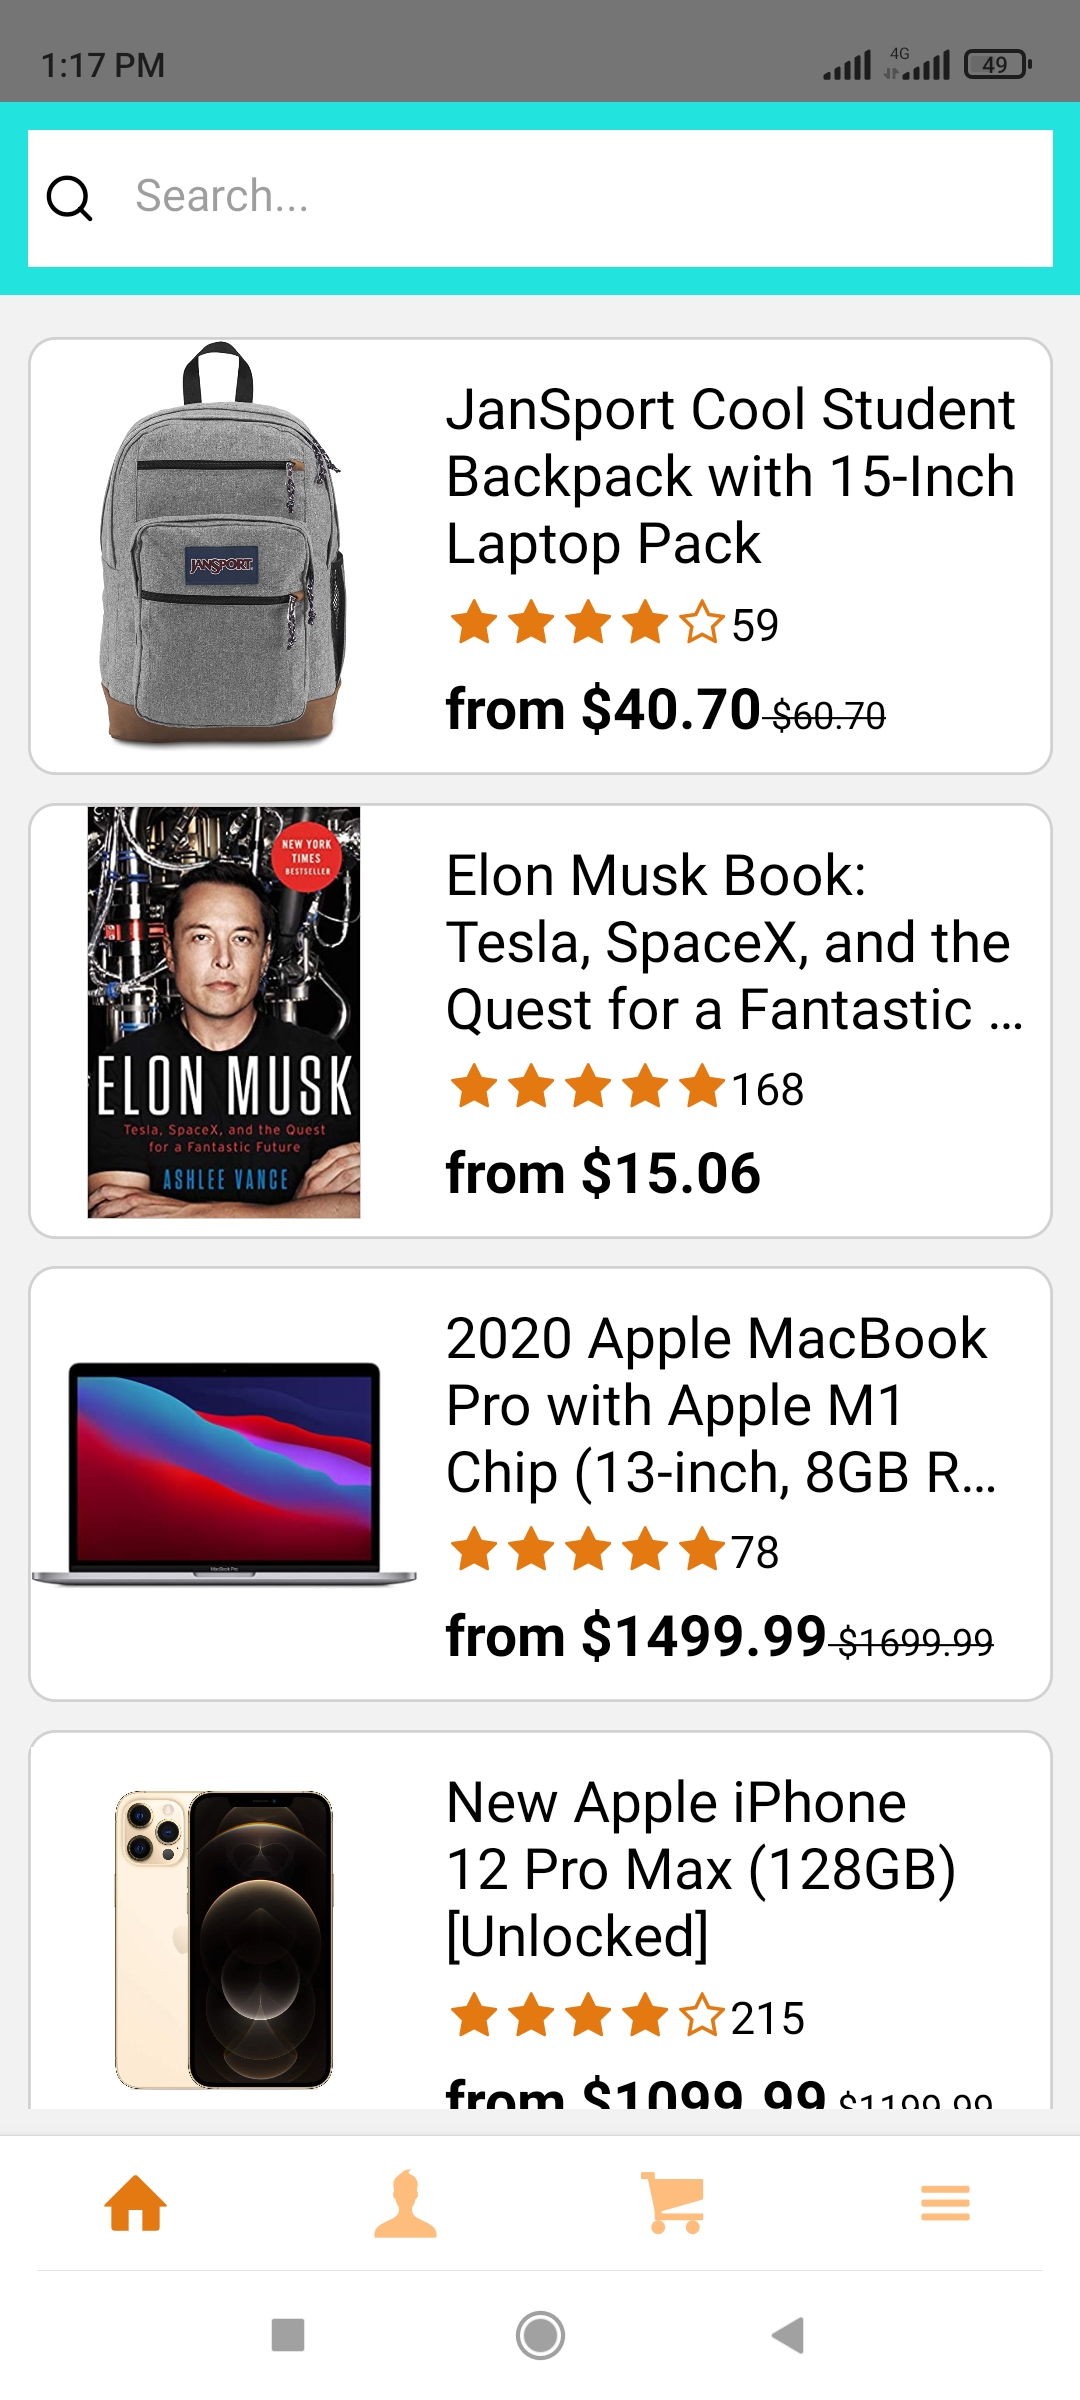Tap the MacBook Pro $1499.99 price
The image size is (1080, 2400).
[x=636, y=1637]
